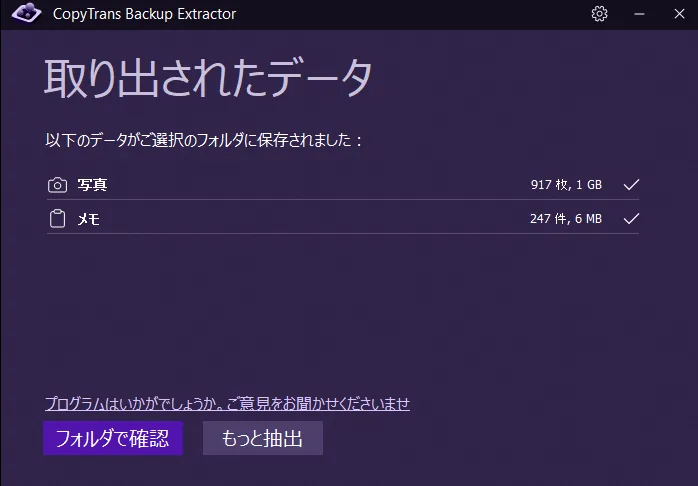The width and height of the screenshot is (698, 486).
Task: Click the clipboard icon beside メモ
Action: 57,219
